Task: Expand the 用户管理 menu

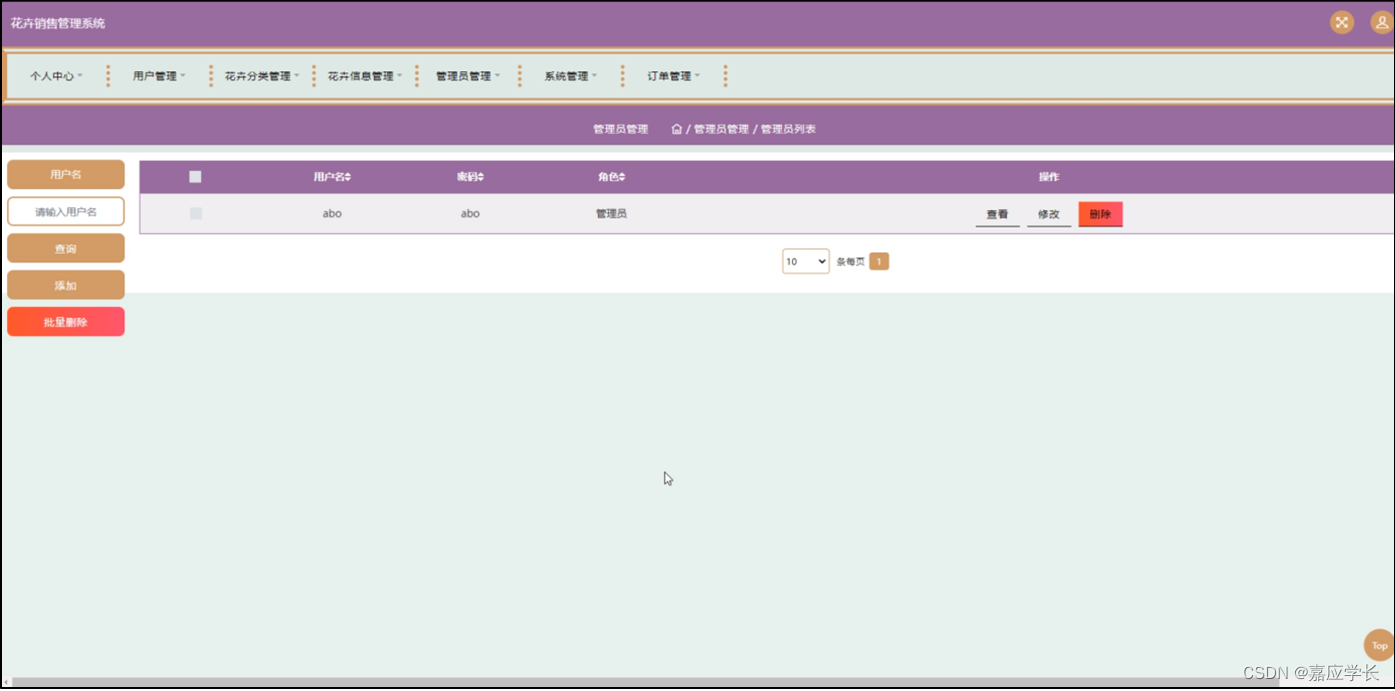Action: tap(159, 76)
